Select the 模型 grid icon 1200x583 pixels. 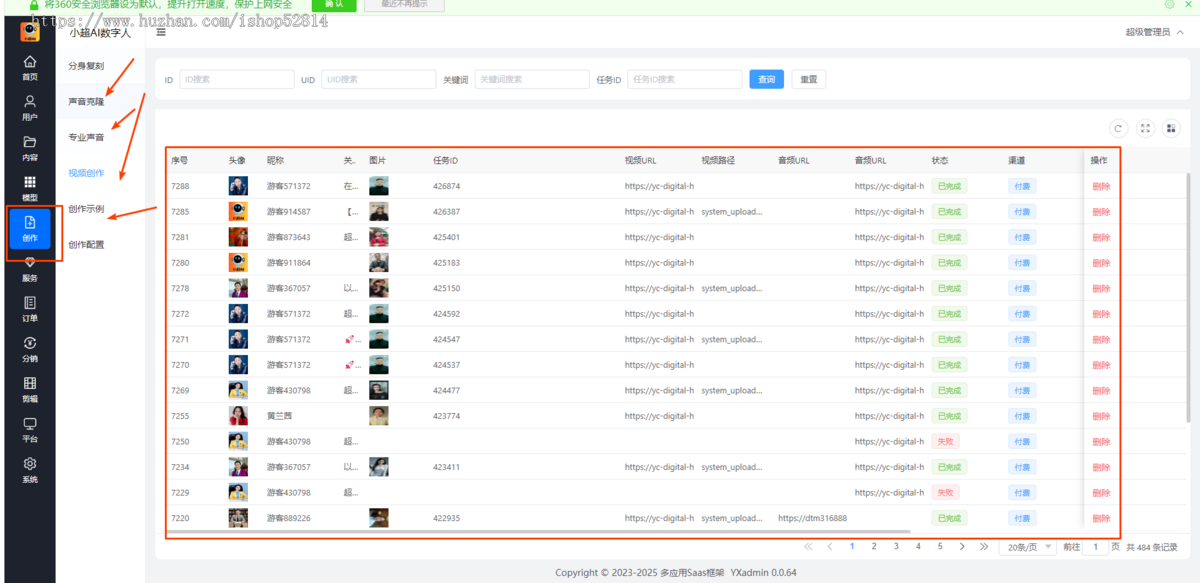pyautogui.click(x=30, y=183)
